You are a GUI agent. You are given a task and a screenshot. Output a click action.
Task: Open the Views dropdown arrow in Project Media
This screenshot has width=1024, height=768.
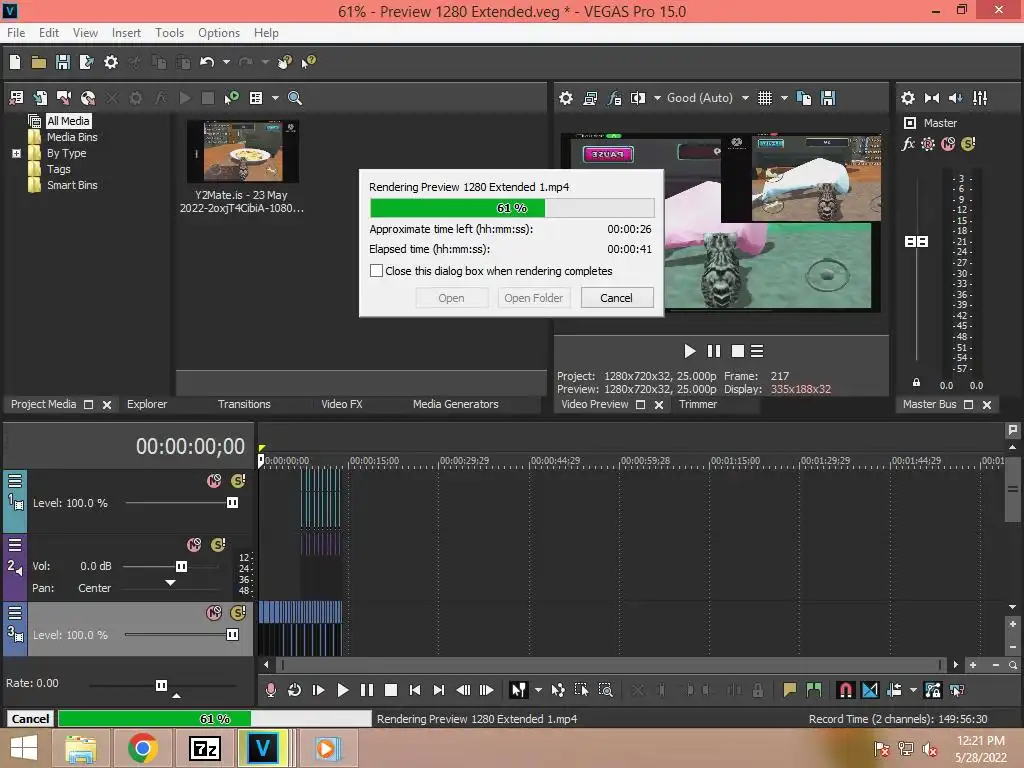point(275,98)
